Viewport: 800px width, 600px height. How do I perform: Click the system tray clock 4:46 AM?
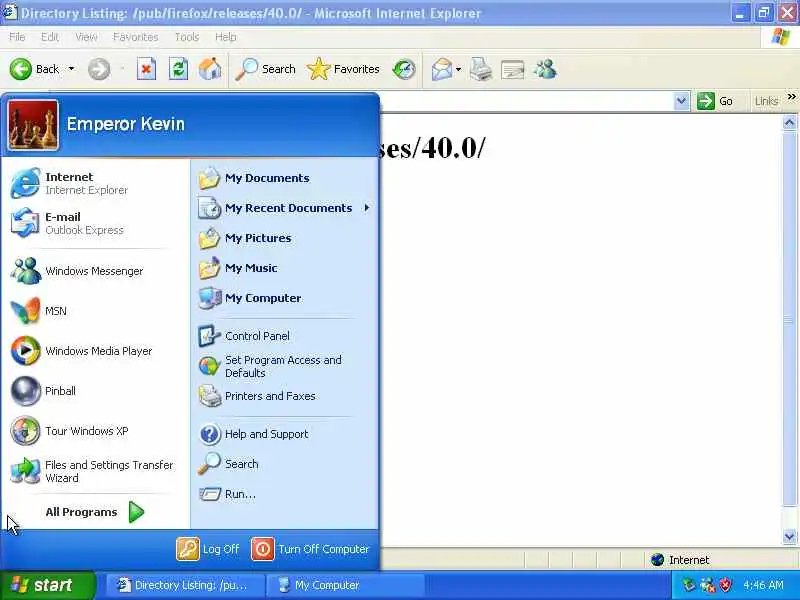point(764,585)
